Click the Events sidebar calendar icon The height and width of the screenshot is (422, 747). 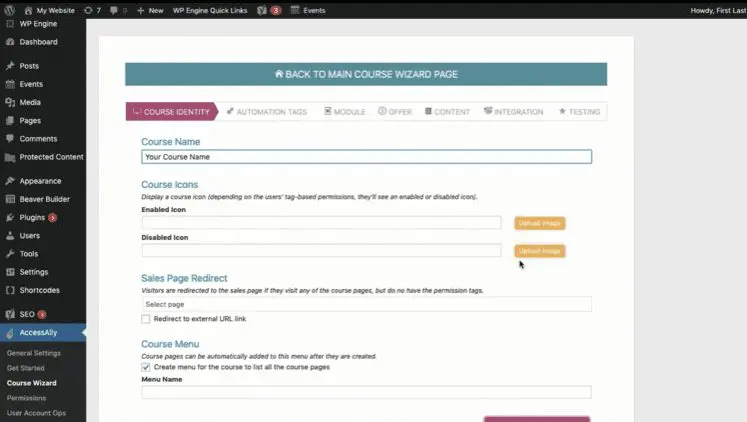point(10,84)
